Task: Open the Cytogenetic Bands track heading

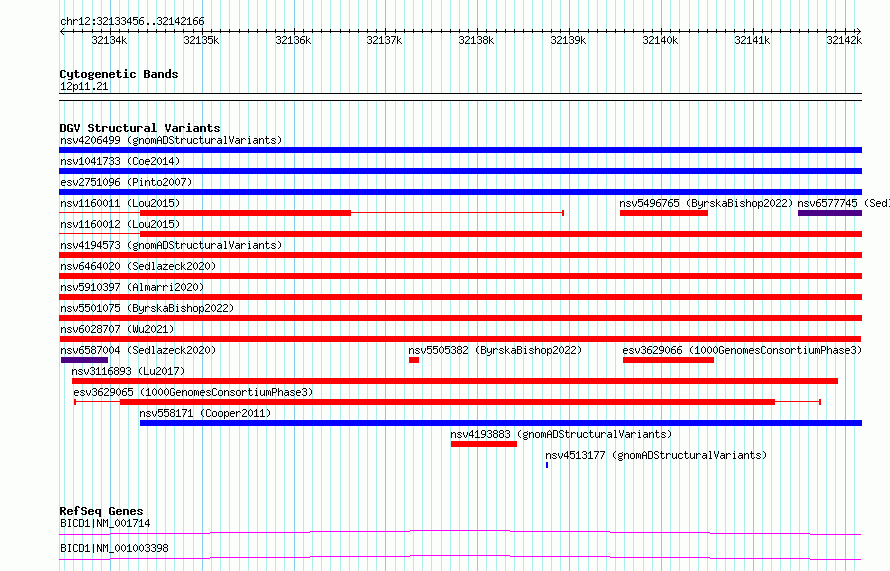Action: click(x=119, y=74)
